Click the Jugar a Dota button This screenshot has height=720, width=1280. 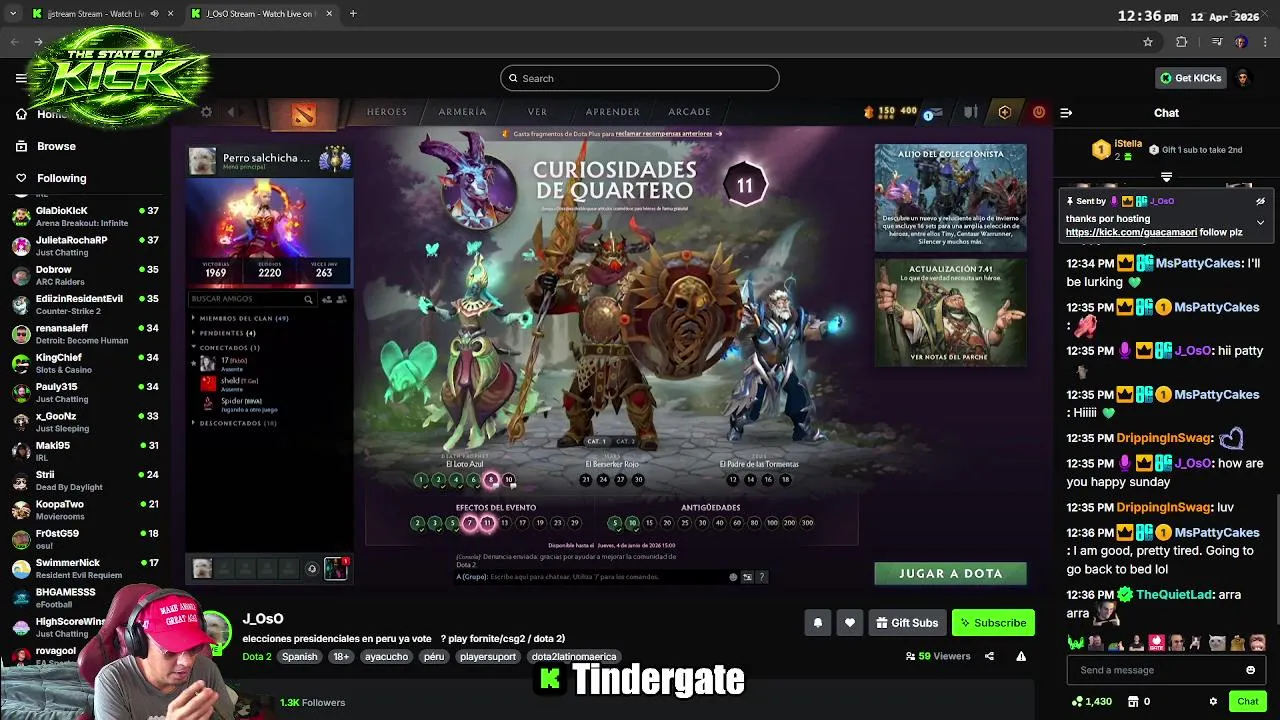950,573
